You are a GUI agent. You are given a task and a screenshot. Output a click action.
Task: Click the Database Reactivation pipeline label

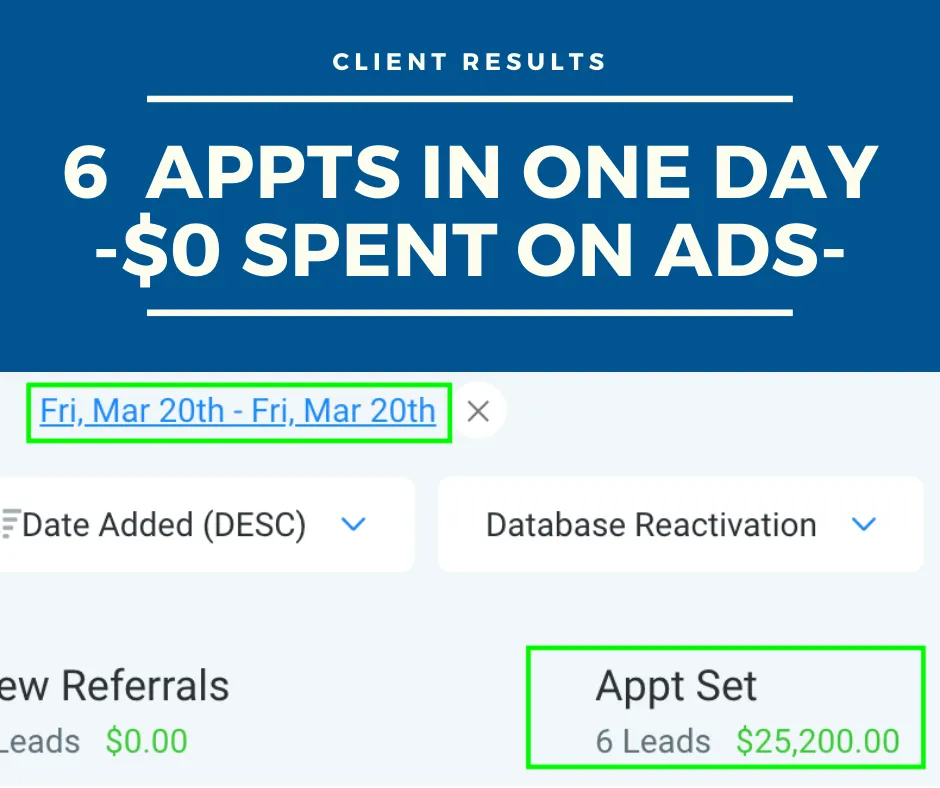click(x=651, y=524)
